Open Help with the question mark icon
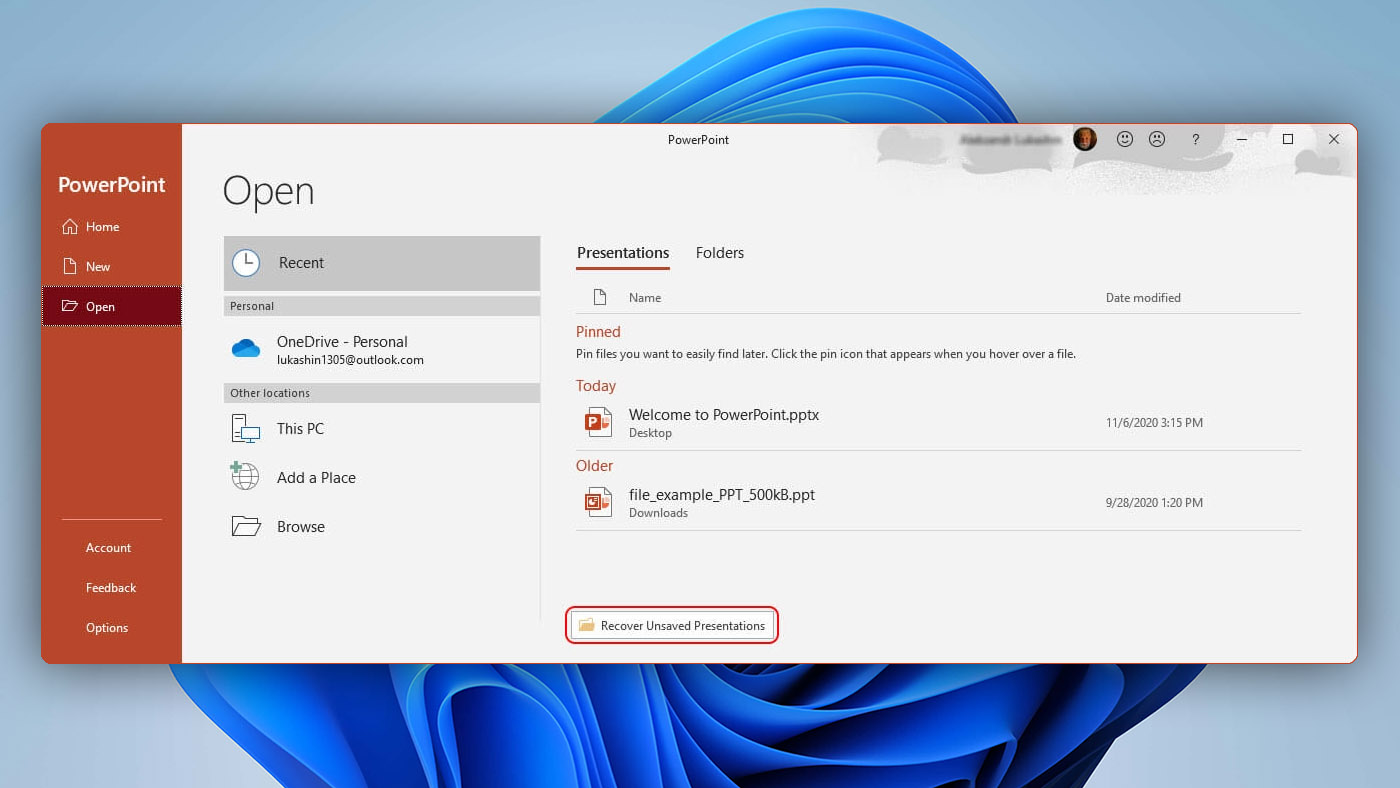This screenshot has width=1400, height=788. pos(1195,140)
